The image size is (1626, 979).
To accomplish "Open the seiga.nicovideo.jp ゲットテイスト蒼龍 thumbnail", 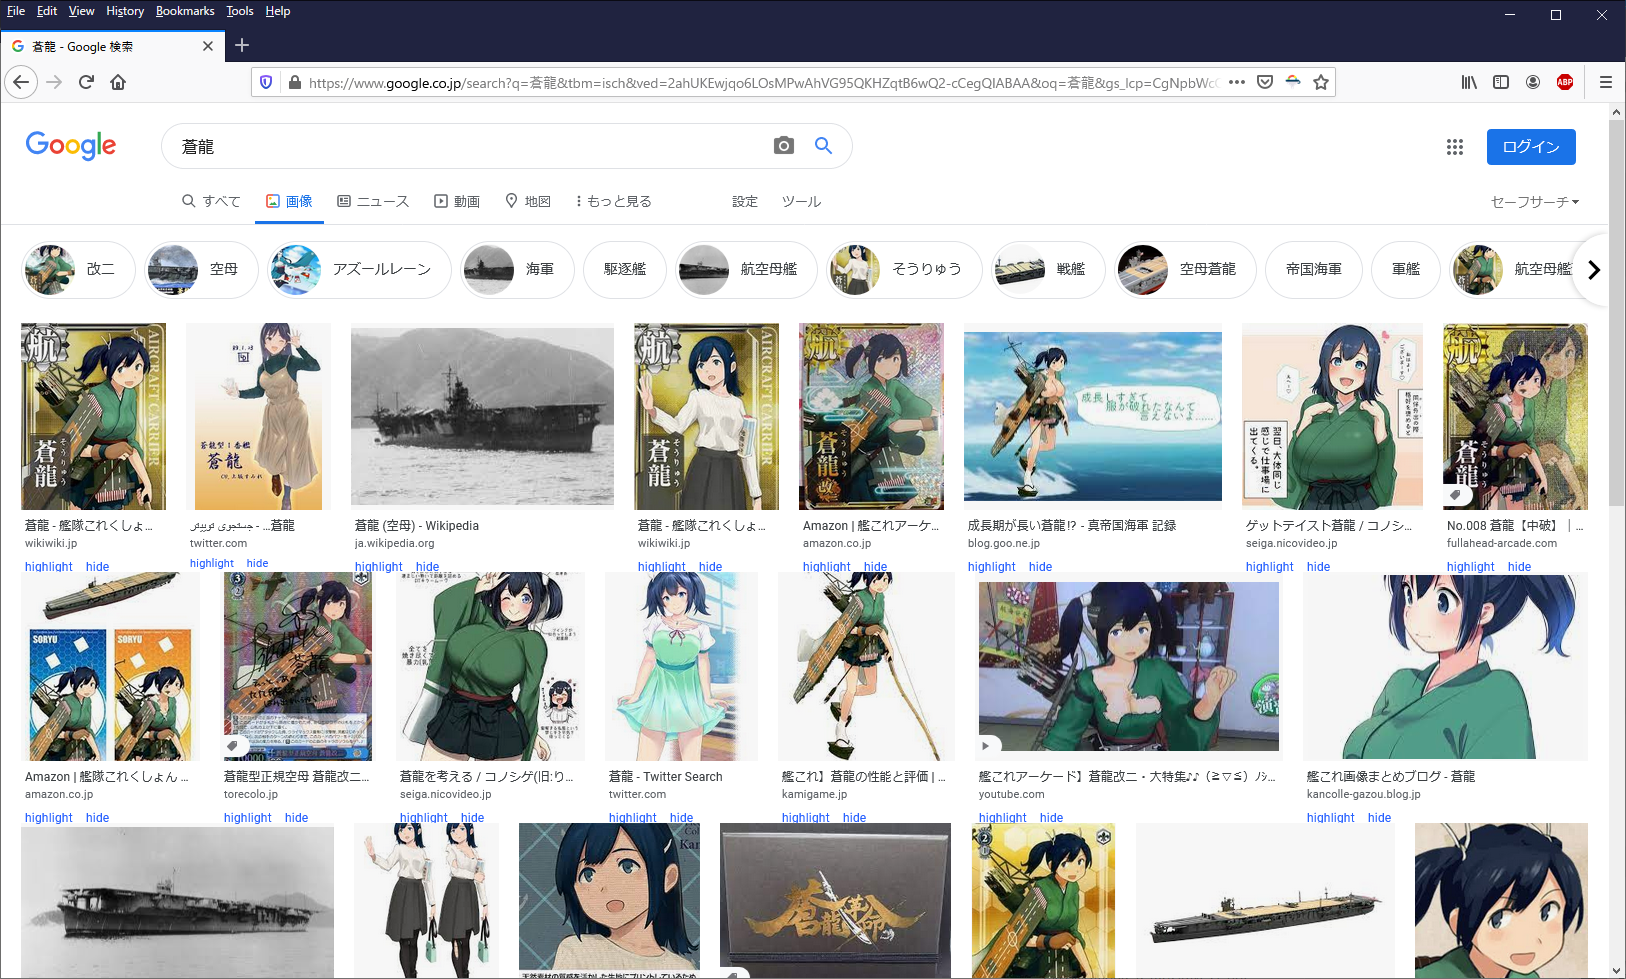I will [1332, 416].
